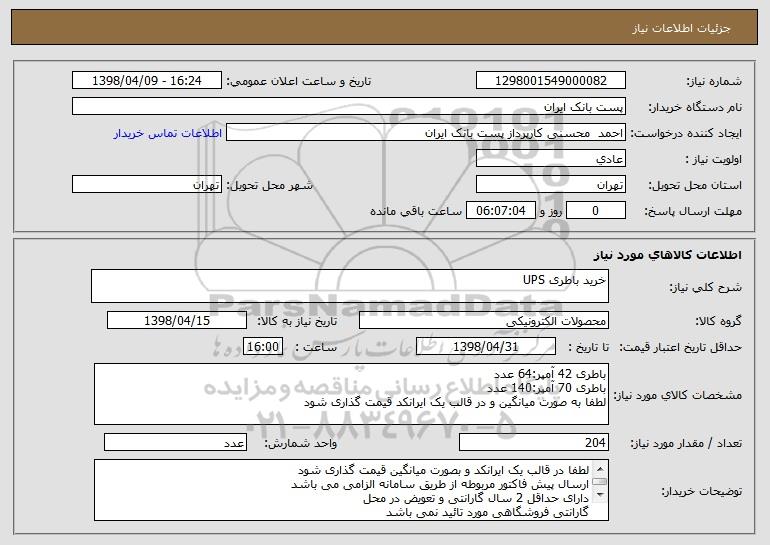Click the buyer name field پست بانک ایران

tap(349, 107)
